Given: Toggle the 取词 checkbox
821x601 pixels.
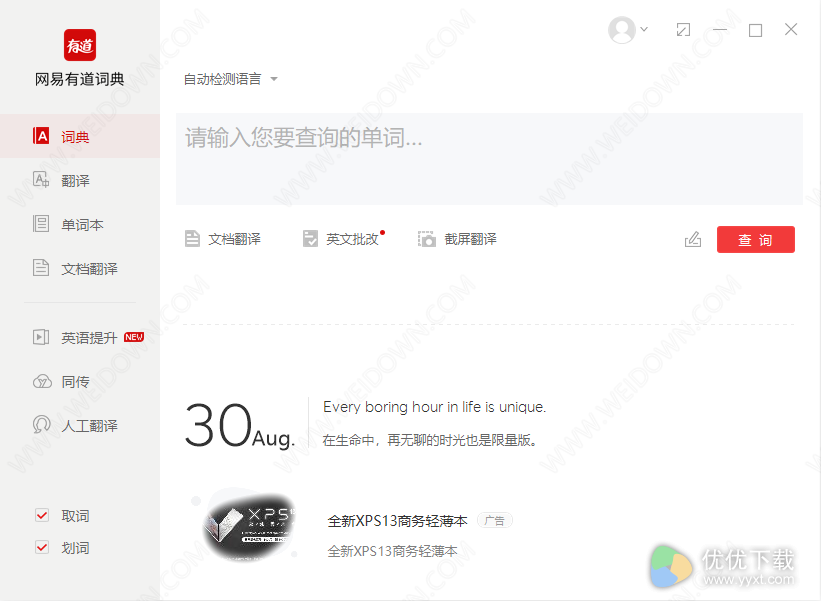Looking at the screenshot, I should click(x=42, y=515).
